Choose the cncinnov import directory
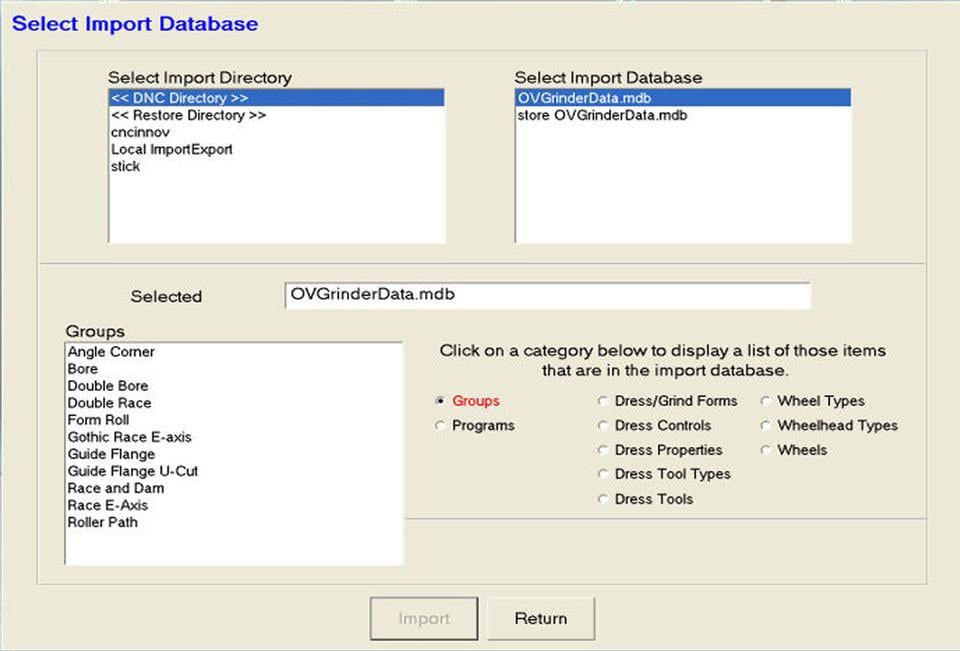960x651 pixels. click(139, 133)
